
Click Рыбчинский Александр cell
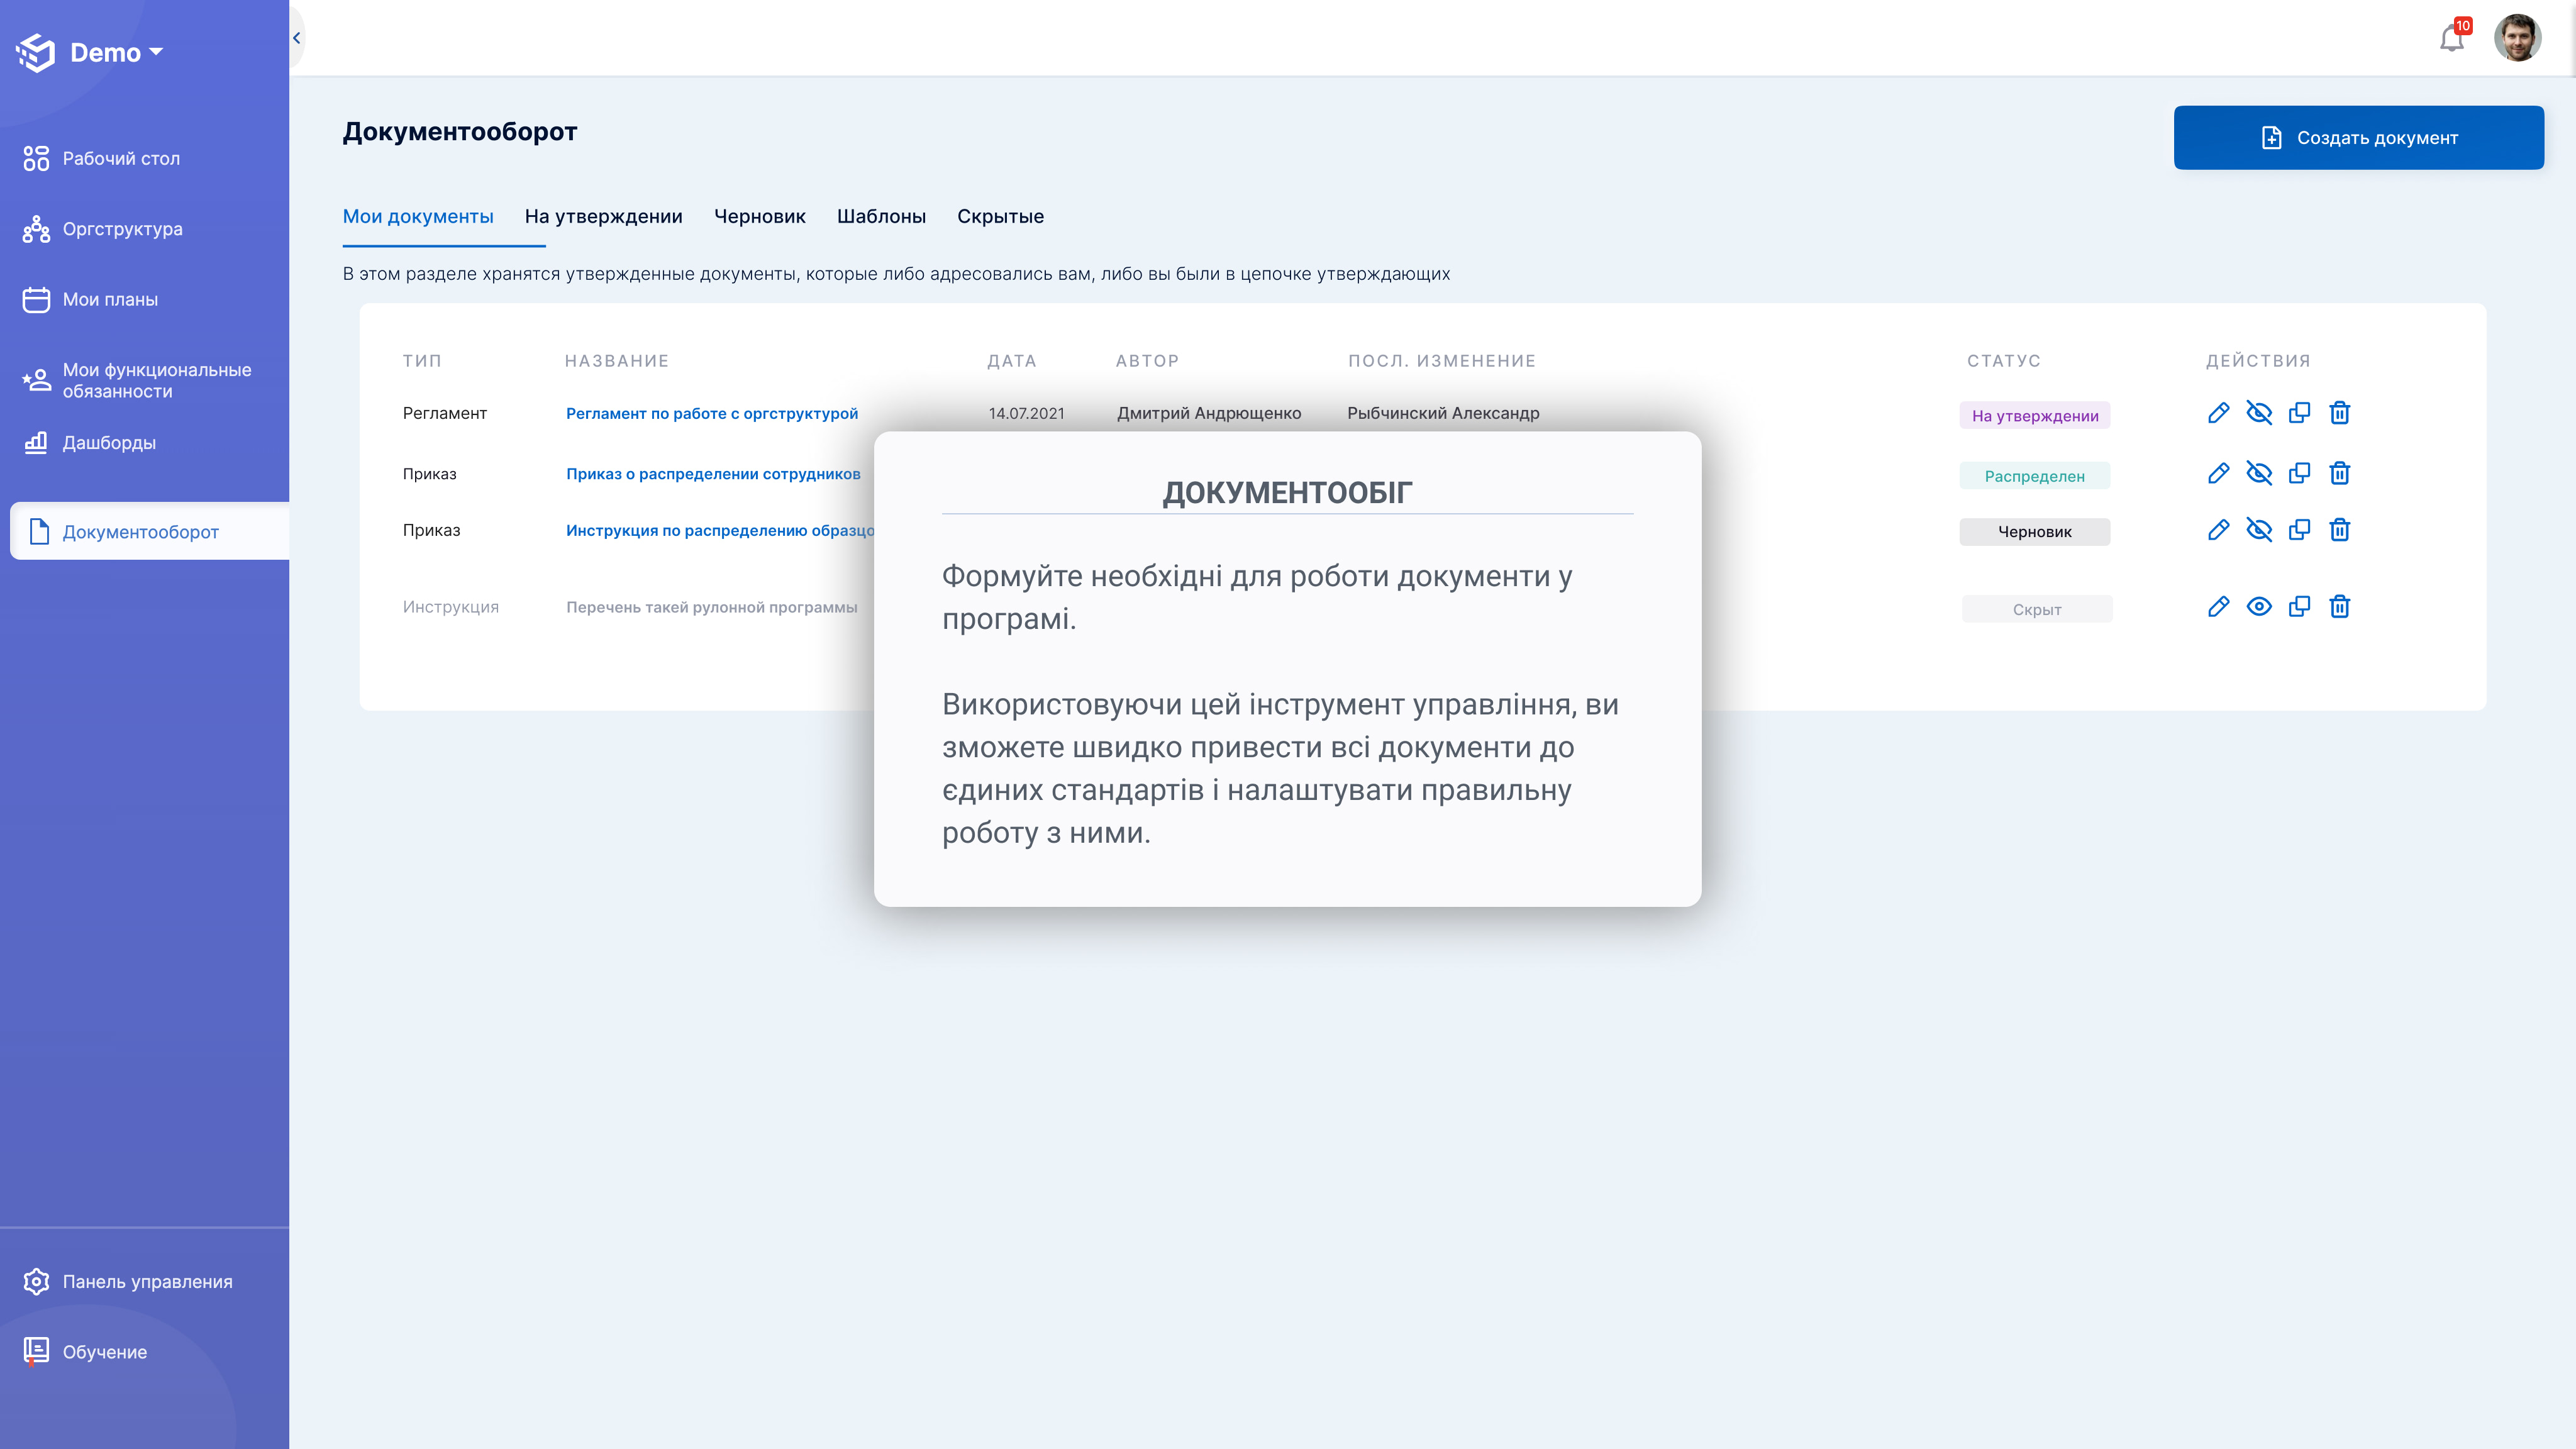(1443, 413)
